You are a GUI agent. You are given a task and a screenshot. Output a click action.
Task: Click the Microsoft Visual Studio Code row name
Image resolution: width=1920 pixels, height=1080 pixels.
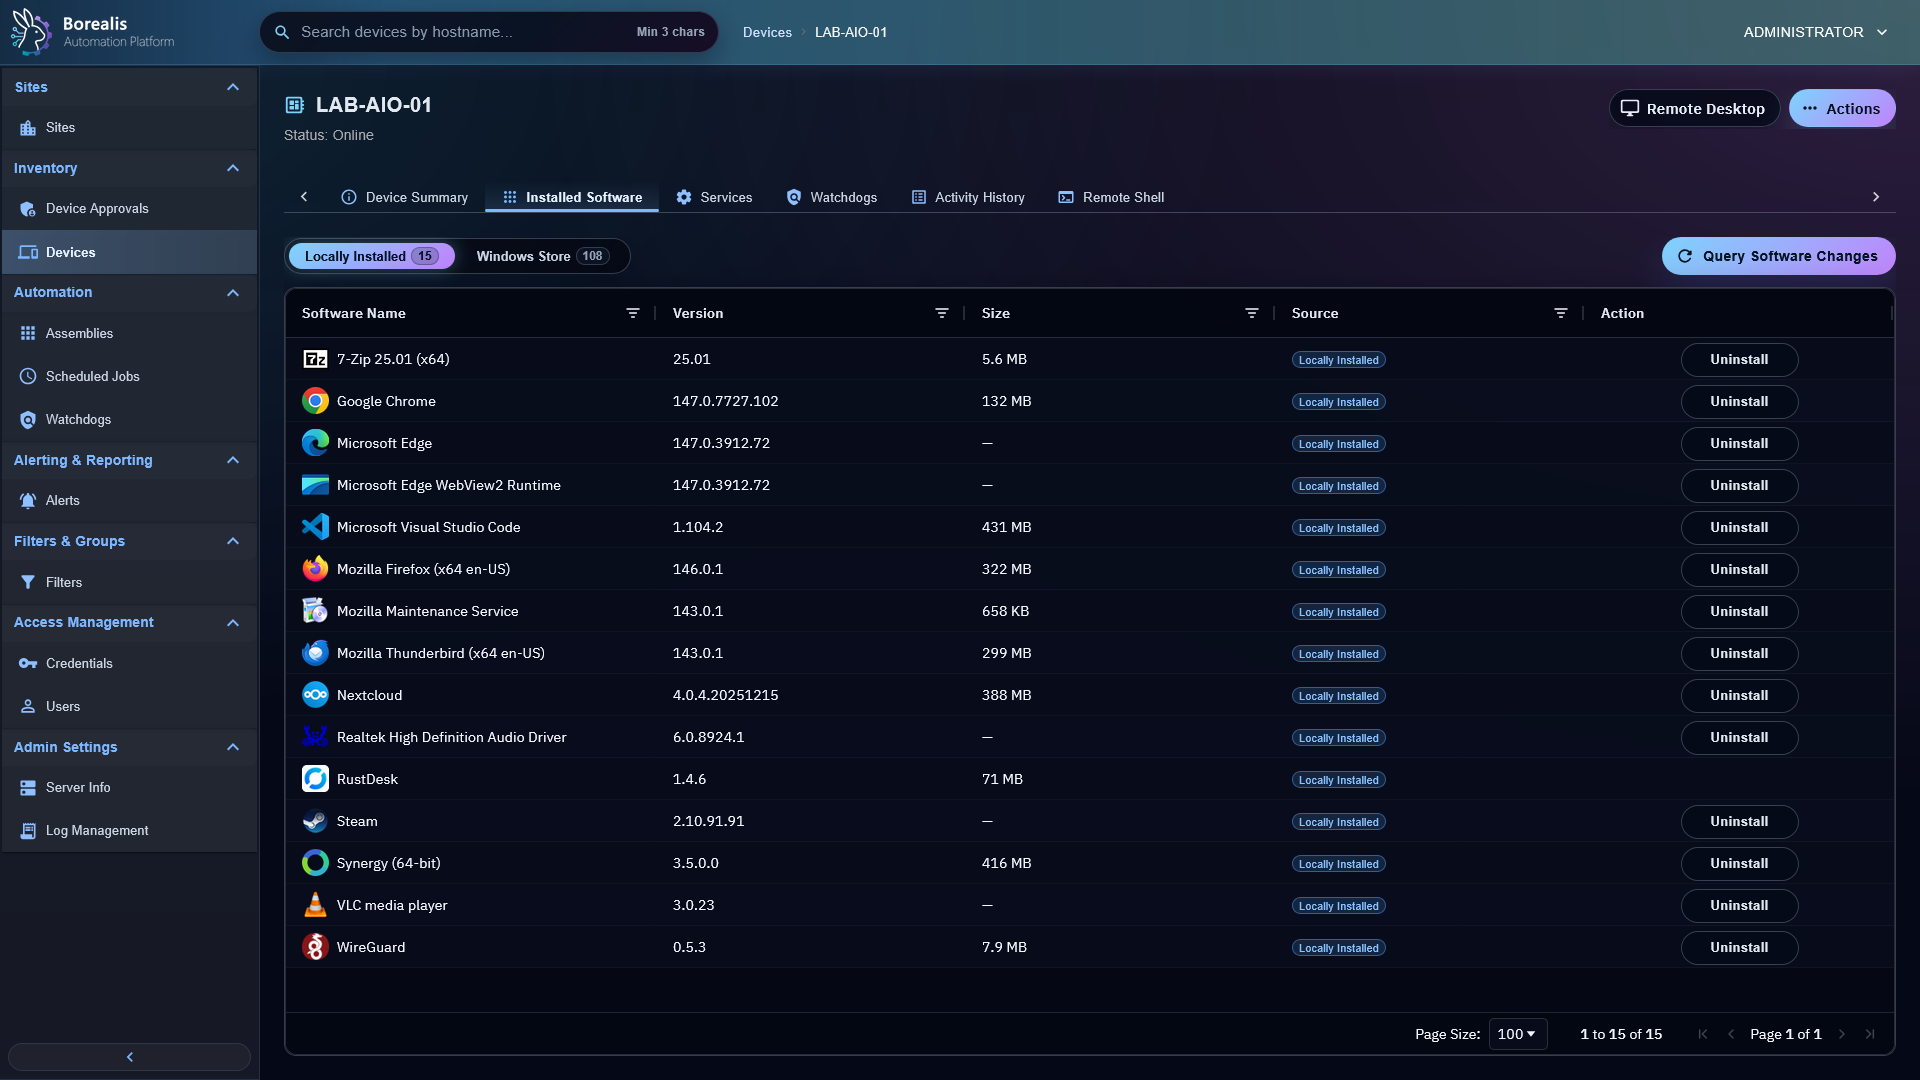pyautogui.click(x=428, y=527)
